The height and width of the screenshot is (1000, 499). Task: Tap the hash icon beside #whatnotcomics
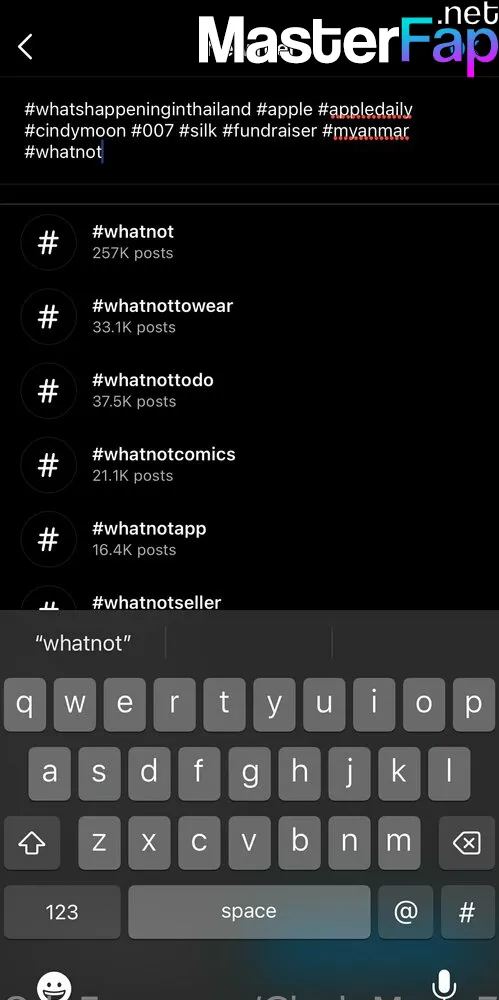[48, 465]
